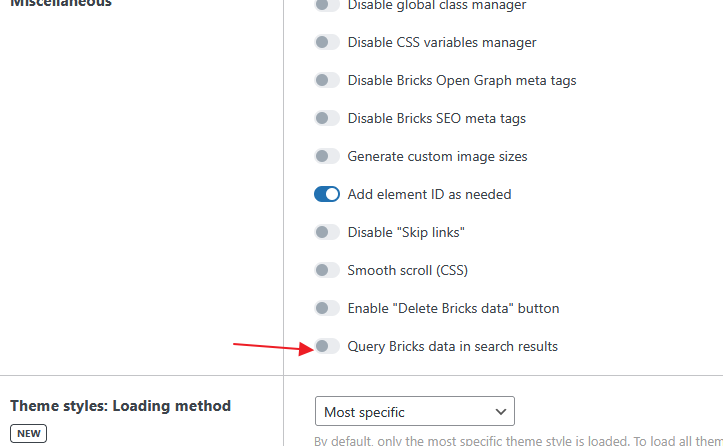Click the "Disable Bricks SEO meta tags" label text
Screen dimensions: 723x446
[x=436, y=118]
